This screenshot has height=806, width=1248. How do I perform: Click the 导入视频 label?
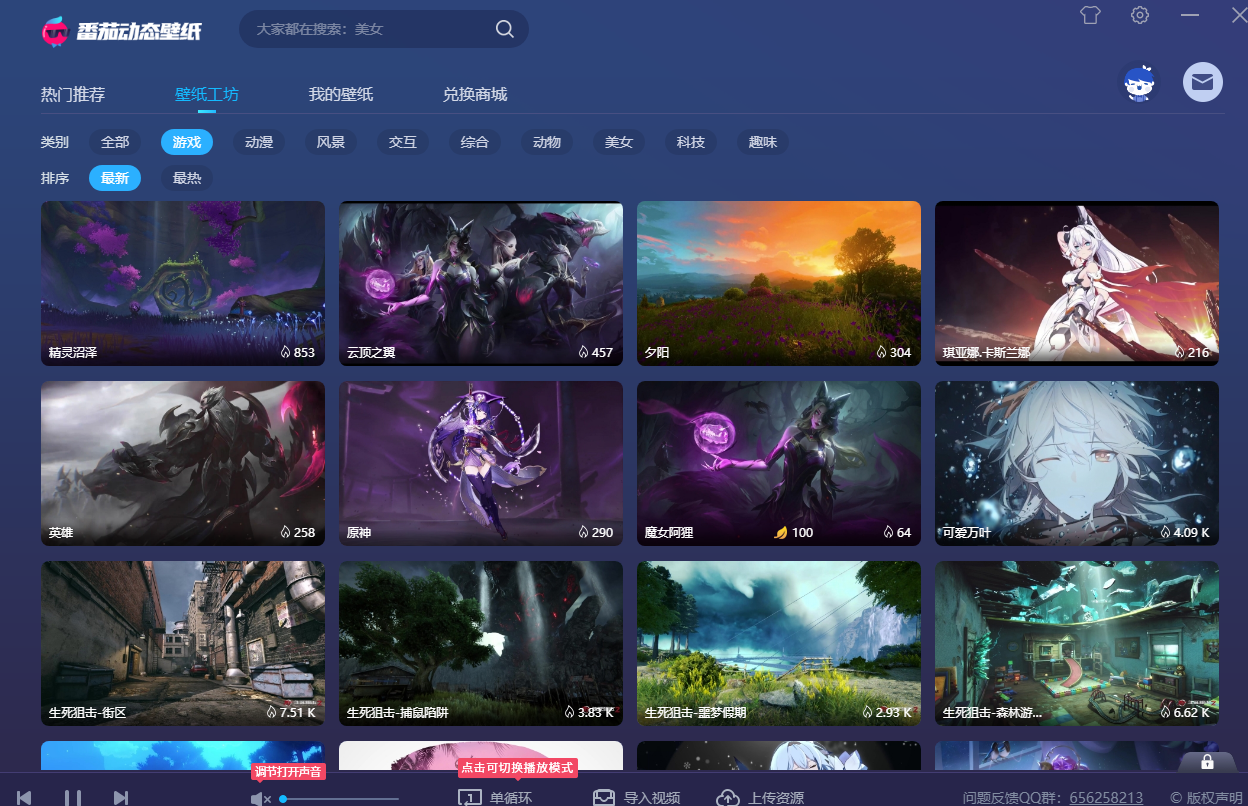point(652,798)
